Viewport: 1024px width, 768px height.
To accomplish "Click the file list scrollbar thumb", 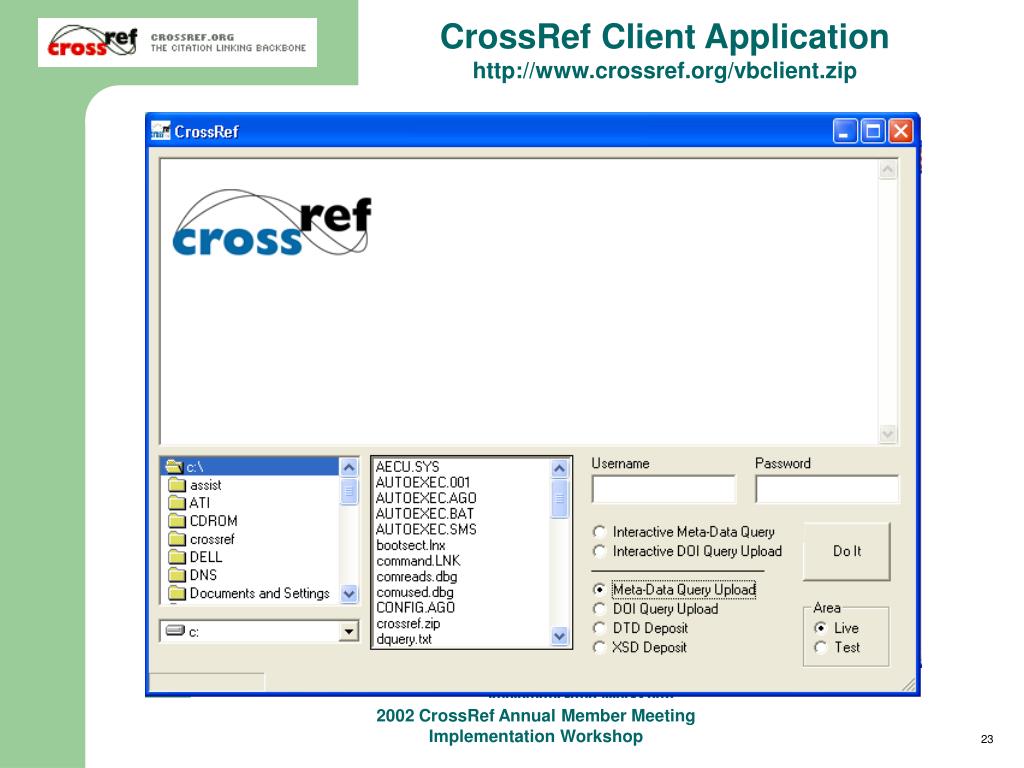I will 560,499.
